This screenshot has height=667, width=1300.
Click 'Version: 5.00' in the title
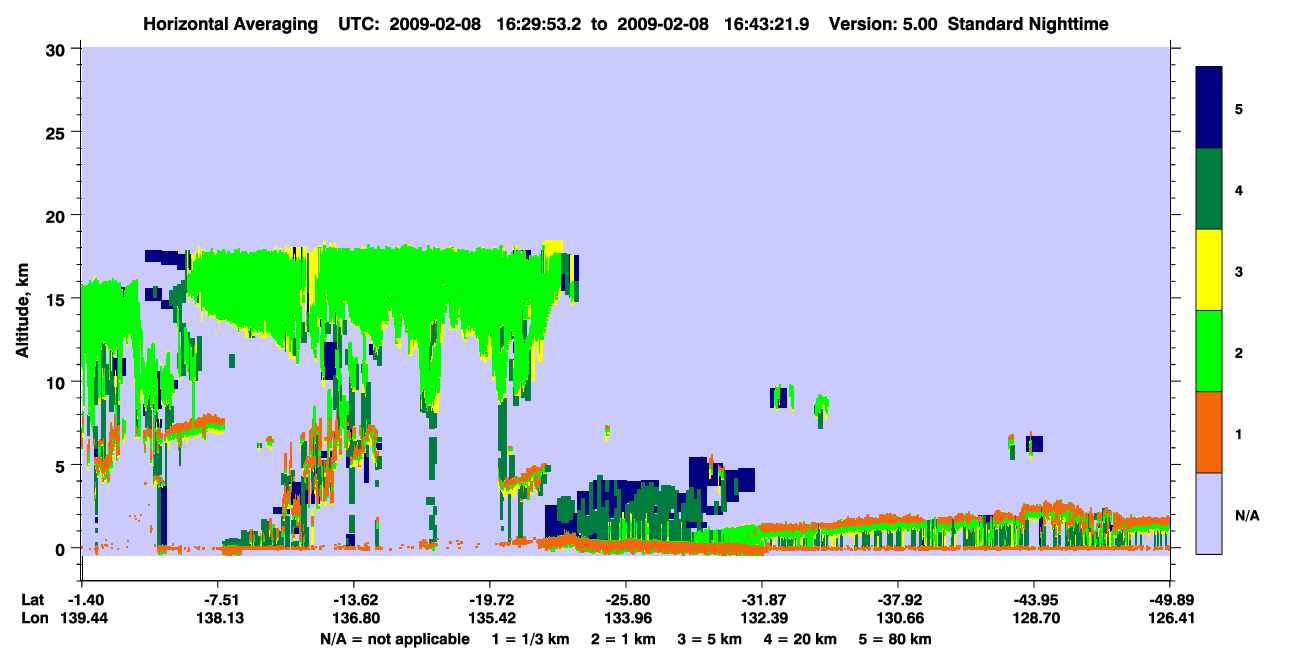click(882, 23)
